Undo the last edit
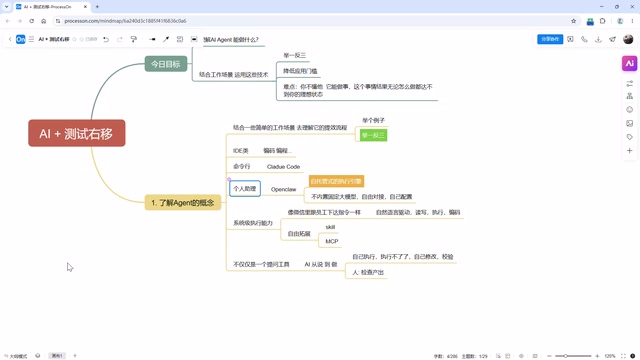This screenshot has height=360, width=640. (x=106, y=39)
